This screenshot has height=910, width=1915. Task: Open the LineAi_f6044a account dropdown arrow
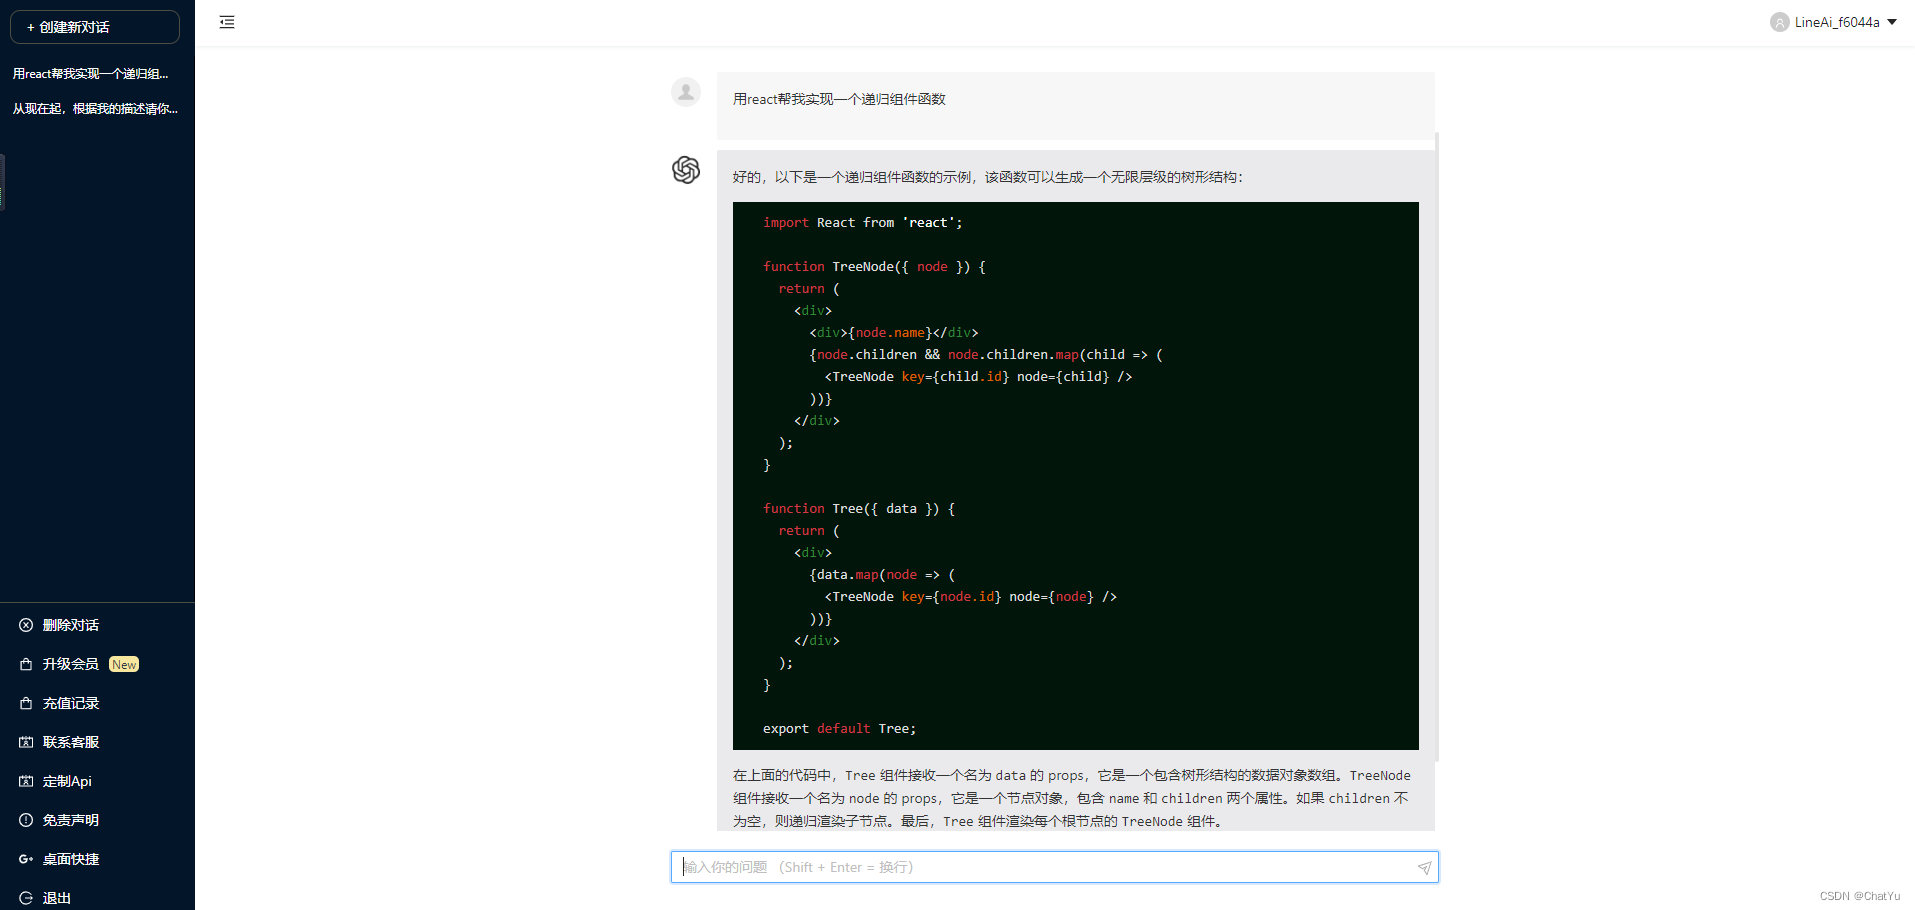click(1892, 22)
